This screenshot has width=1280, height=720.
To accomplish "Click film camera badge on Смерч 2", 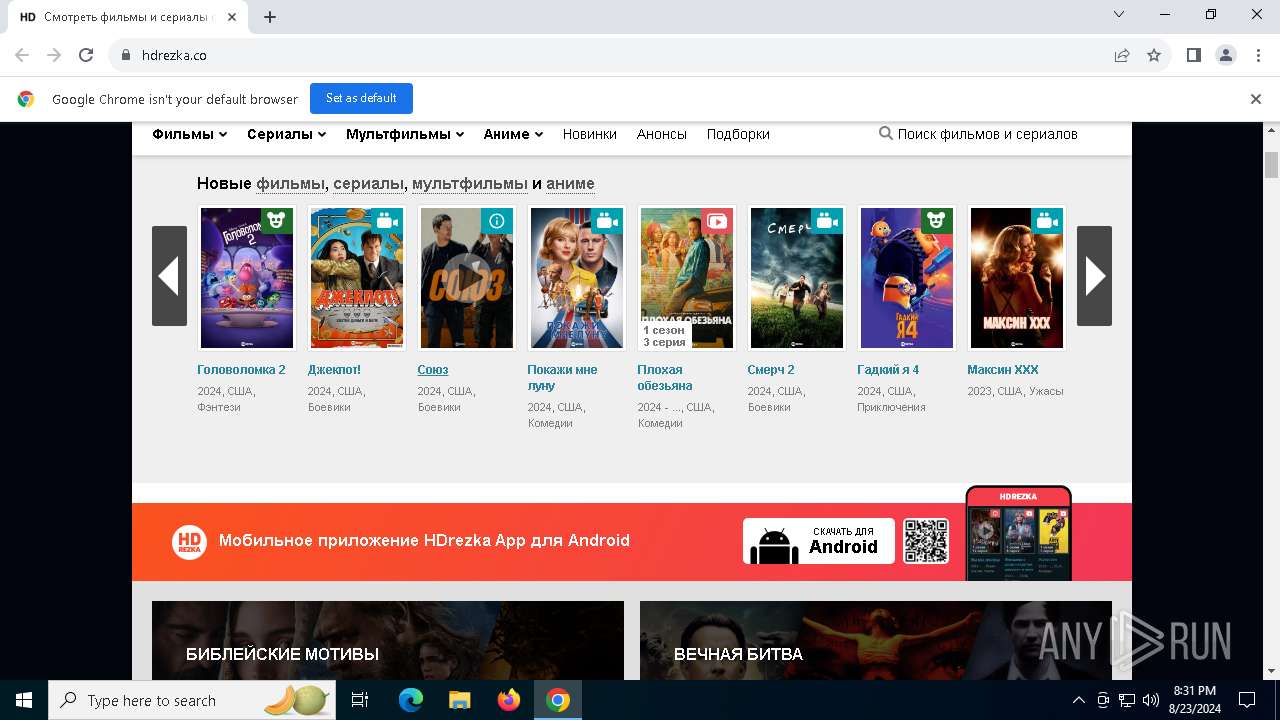I will coord(827,221).
